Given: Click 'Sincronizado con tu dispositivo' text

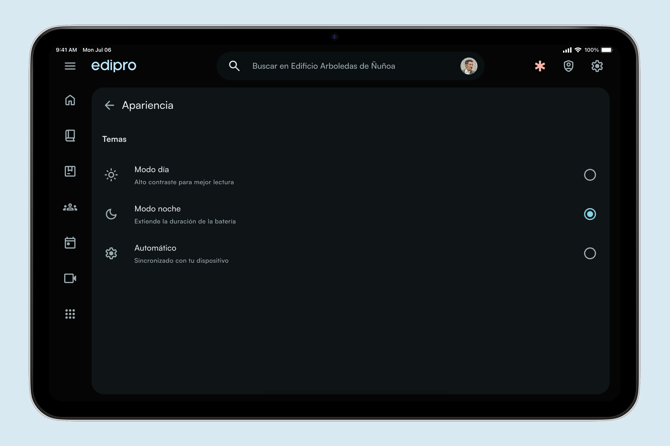Looking at the screenshot, I should click(181, 261).
